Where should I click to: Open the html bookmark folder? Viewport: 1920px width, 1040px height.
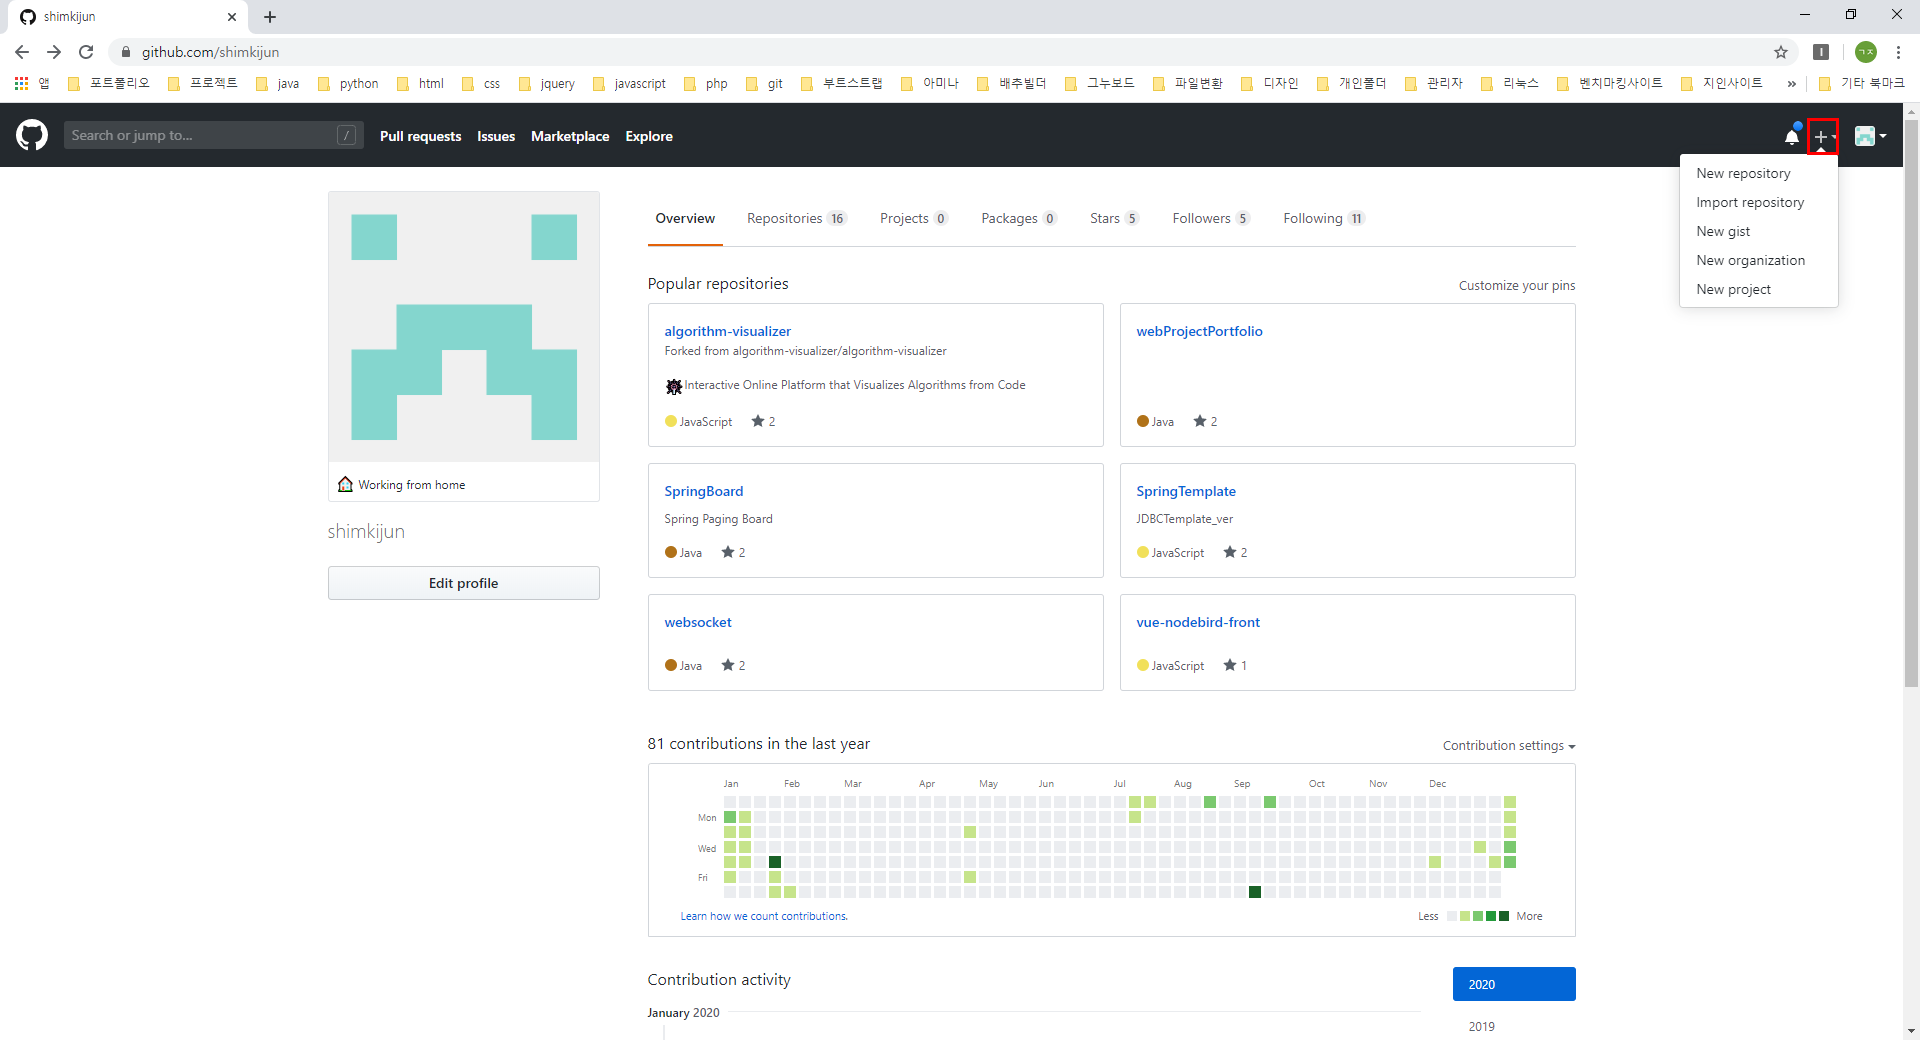(x=420, y=84)
